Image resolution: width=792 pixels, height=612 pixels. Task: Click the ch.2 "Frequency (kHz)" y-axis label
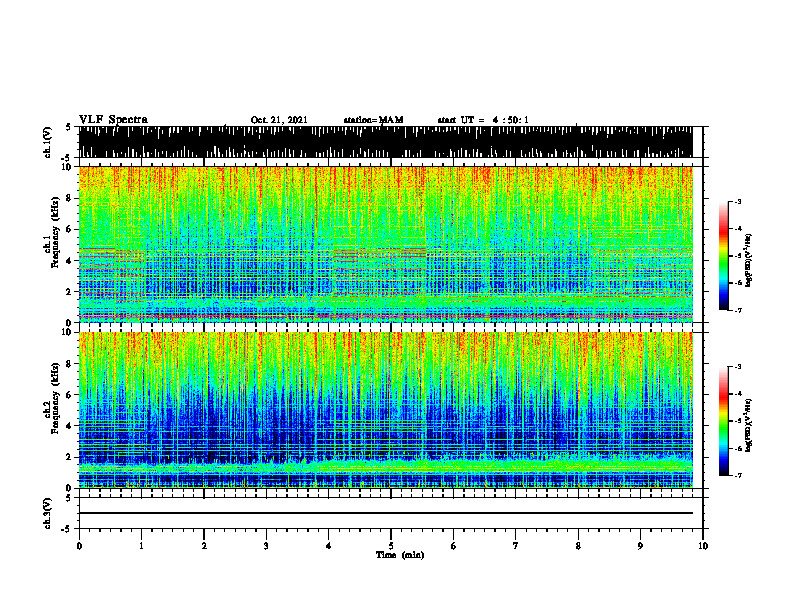[55, 398]
